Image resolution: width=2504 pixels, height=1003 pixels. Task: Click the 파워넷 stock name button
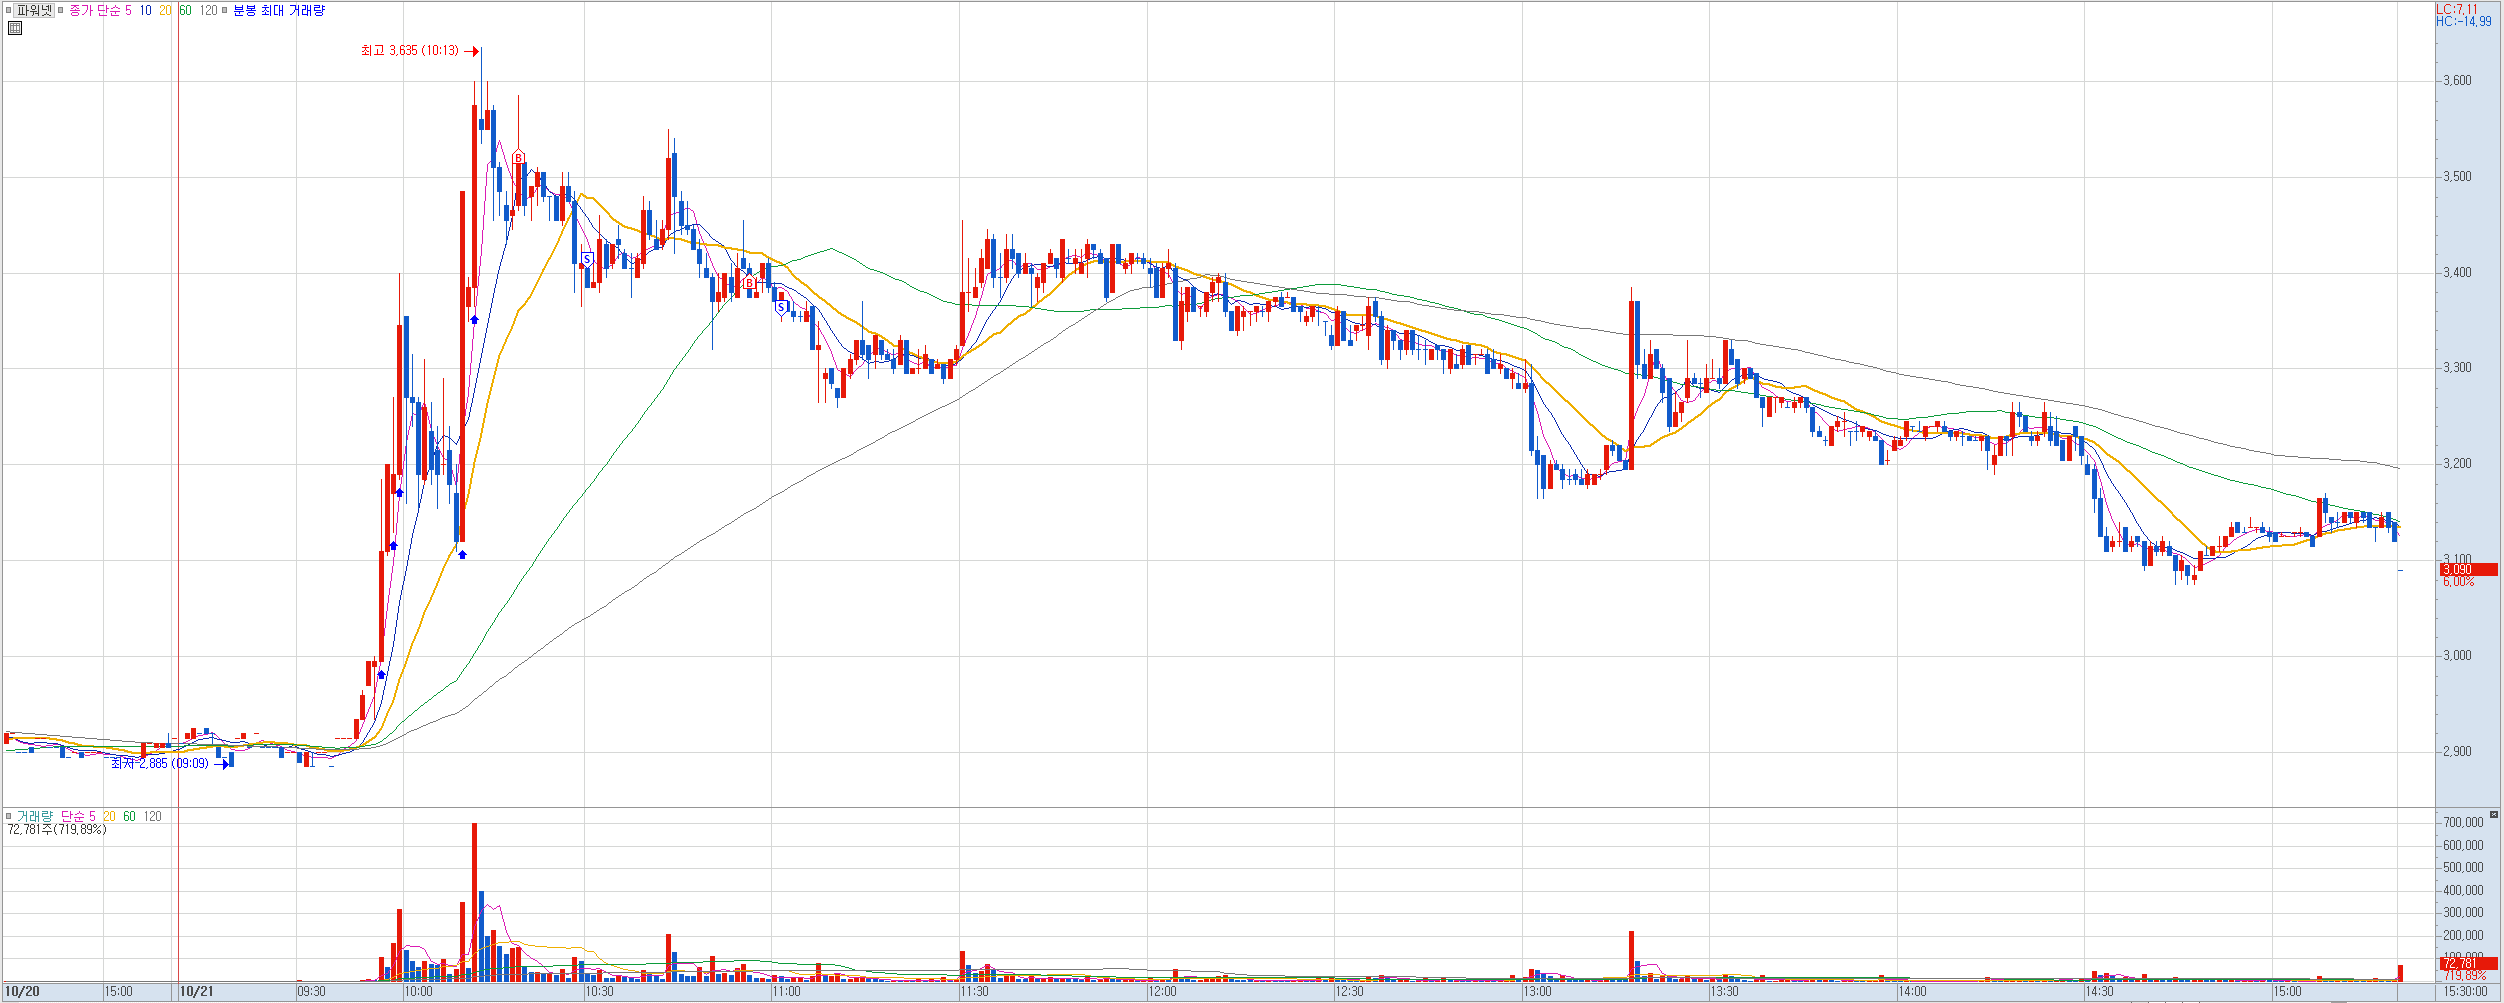point(35,10)
